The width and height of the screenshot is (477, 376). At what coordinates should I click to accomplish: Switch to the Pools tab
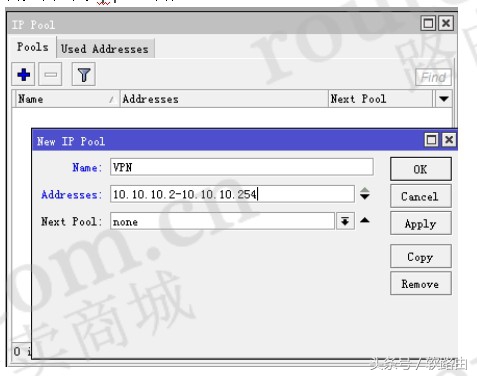(32, 47)
